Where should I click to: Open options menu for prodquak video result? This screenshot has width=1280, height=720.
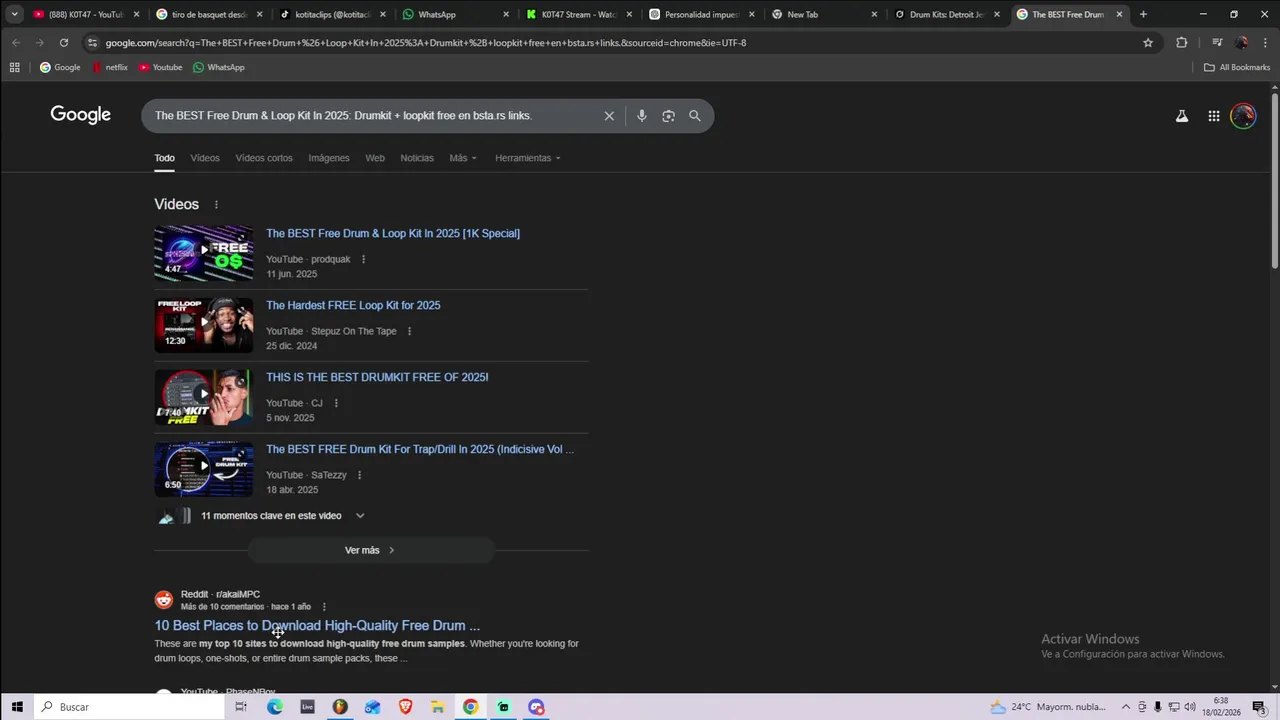click(x=363, y=260)
